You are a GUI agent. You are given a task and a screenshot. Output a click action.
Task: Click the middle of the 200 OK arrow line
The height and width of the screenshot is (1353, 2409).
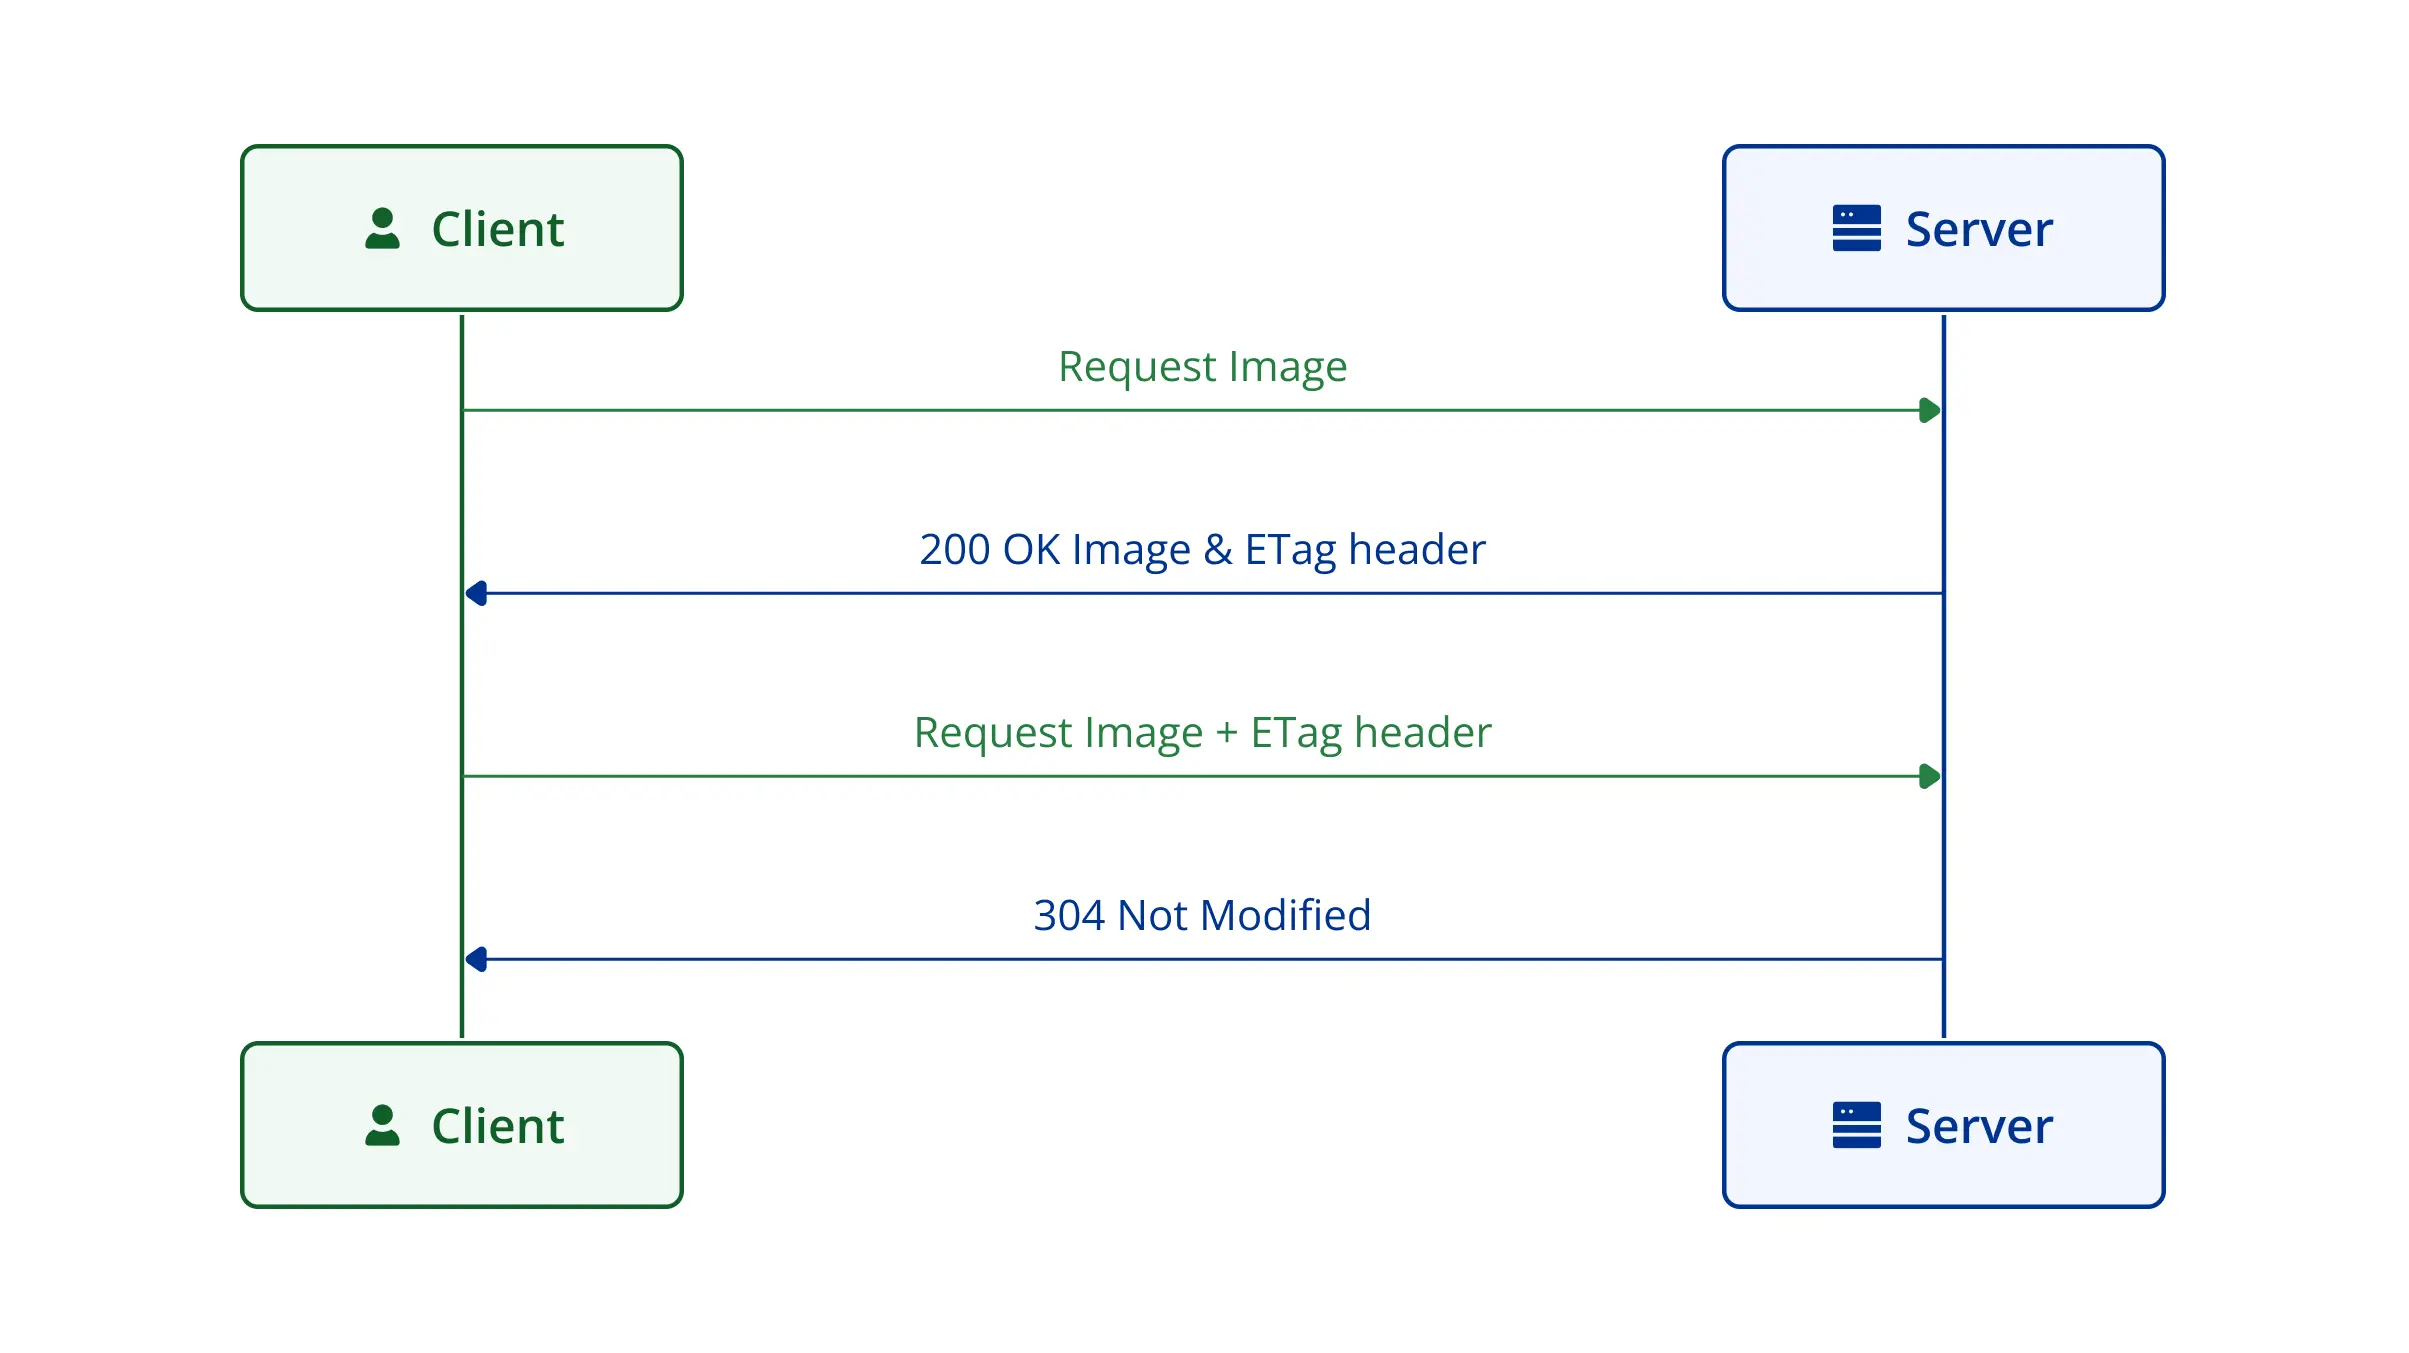pos(1202,593)
